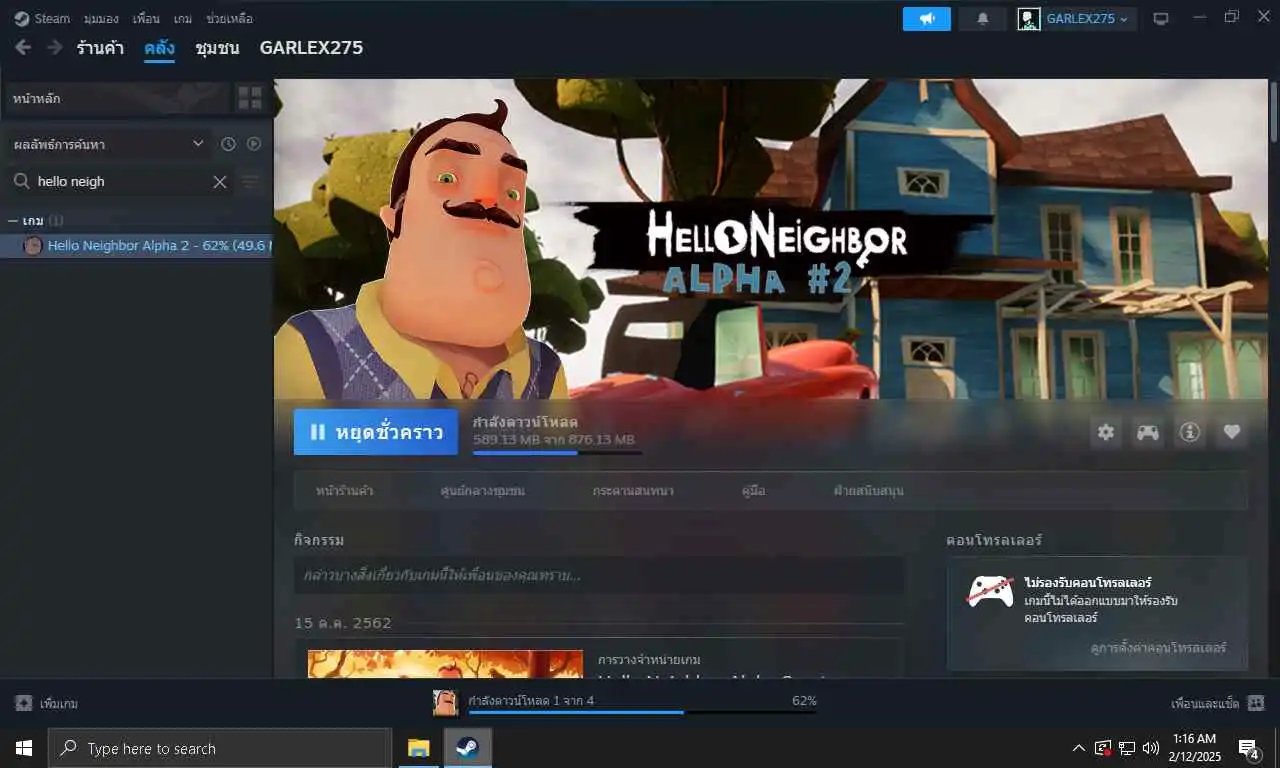This screenshot has width=1280, height=768.
Task: Click the magnifier icon in the library search
Action: 21,181
